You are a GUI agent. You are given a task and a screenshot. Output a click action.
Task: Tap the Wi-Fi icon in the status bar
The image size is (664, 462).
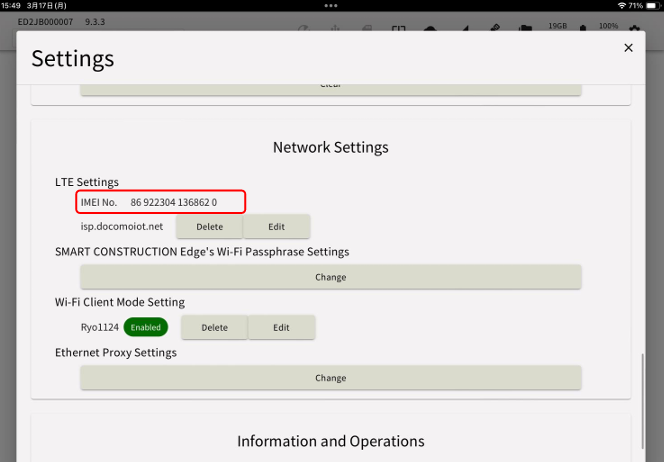622,6
